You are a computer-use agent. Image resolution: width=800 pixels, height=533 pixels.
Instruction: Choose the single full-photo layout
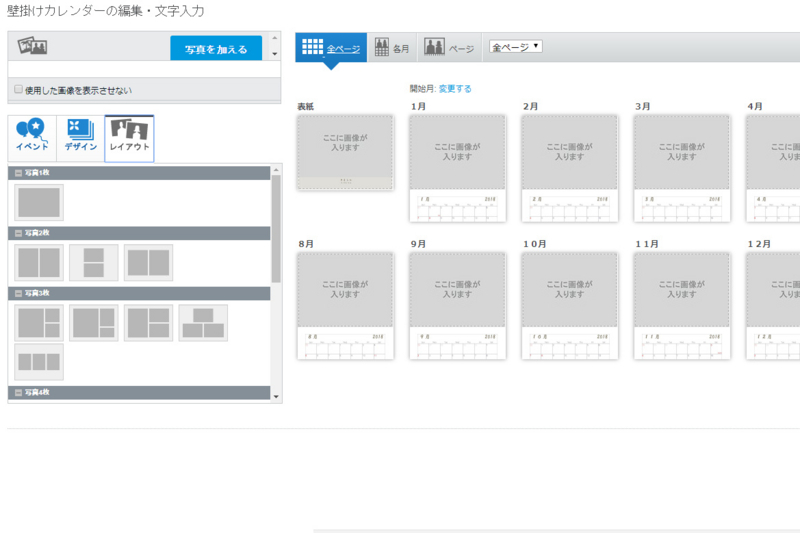coord(39,202)
